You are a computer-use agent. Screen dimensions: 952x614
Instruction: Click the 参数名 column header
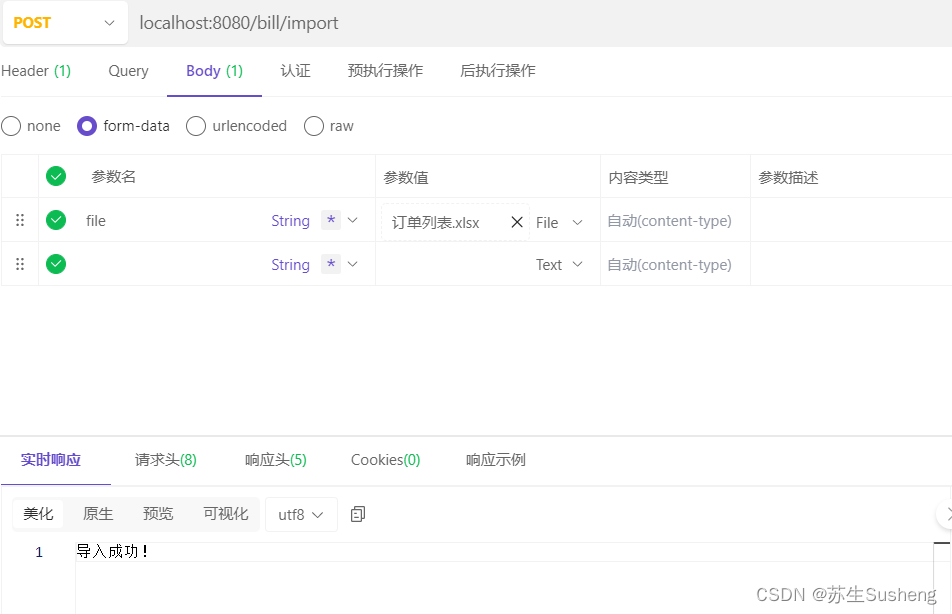pyautogui.click(x=114, y=177)
